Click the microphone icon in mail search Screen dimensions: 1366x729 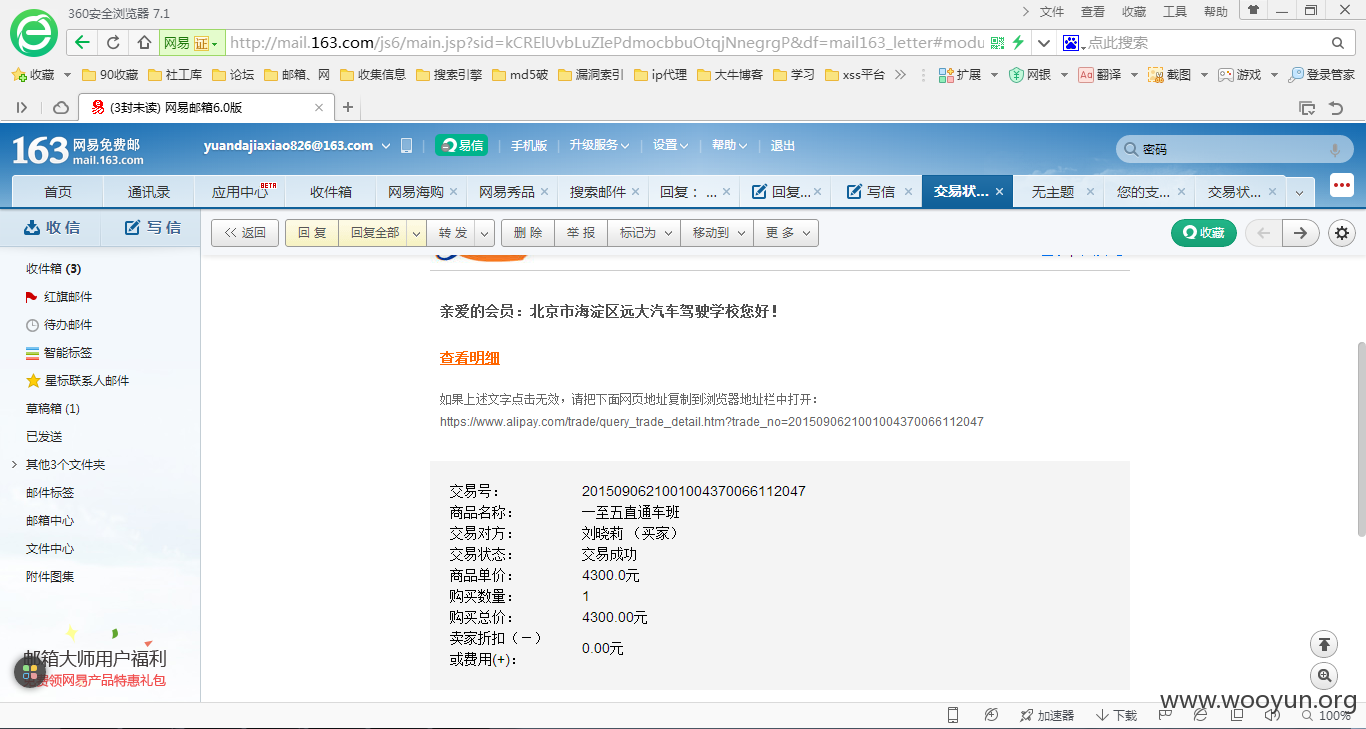[x=1335, y=149]
